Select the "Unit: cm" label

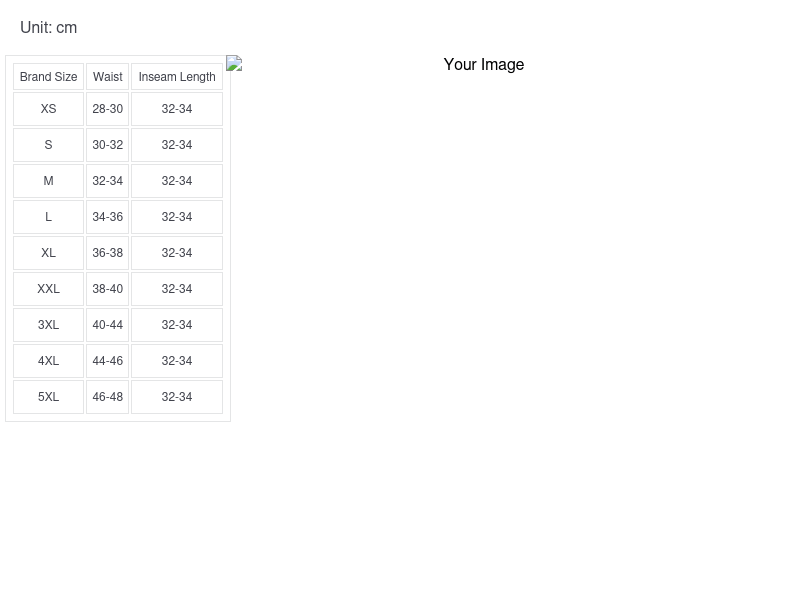(48, 28)
